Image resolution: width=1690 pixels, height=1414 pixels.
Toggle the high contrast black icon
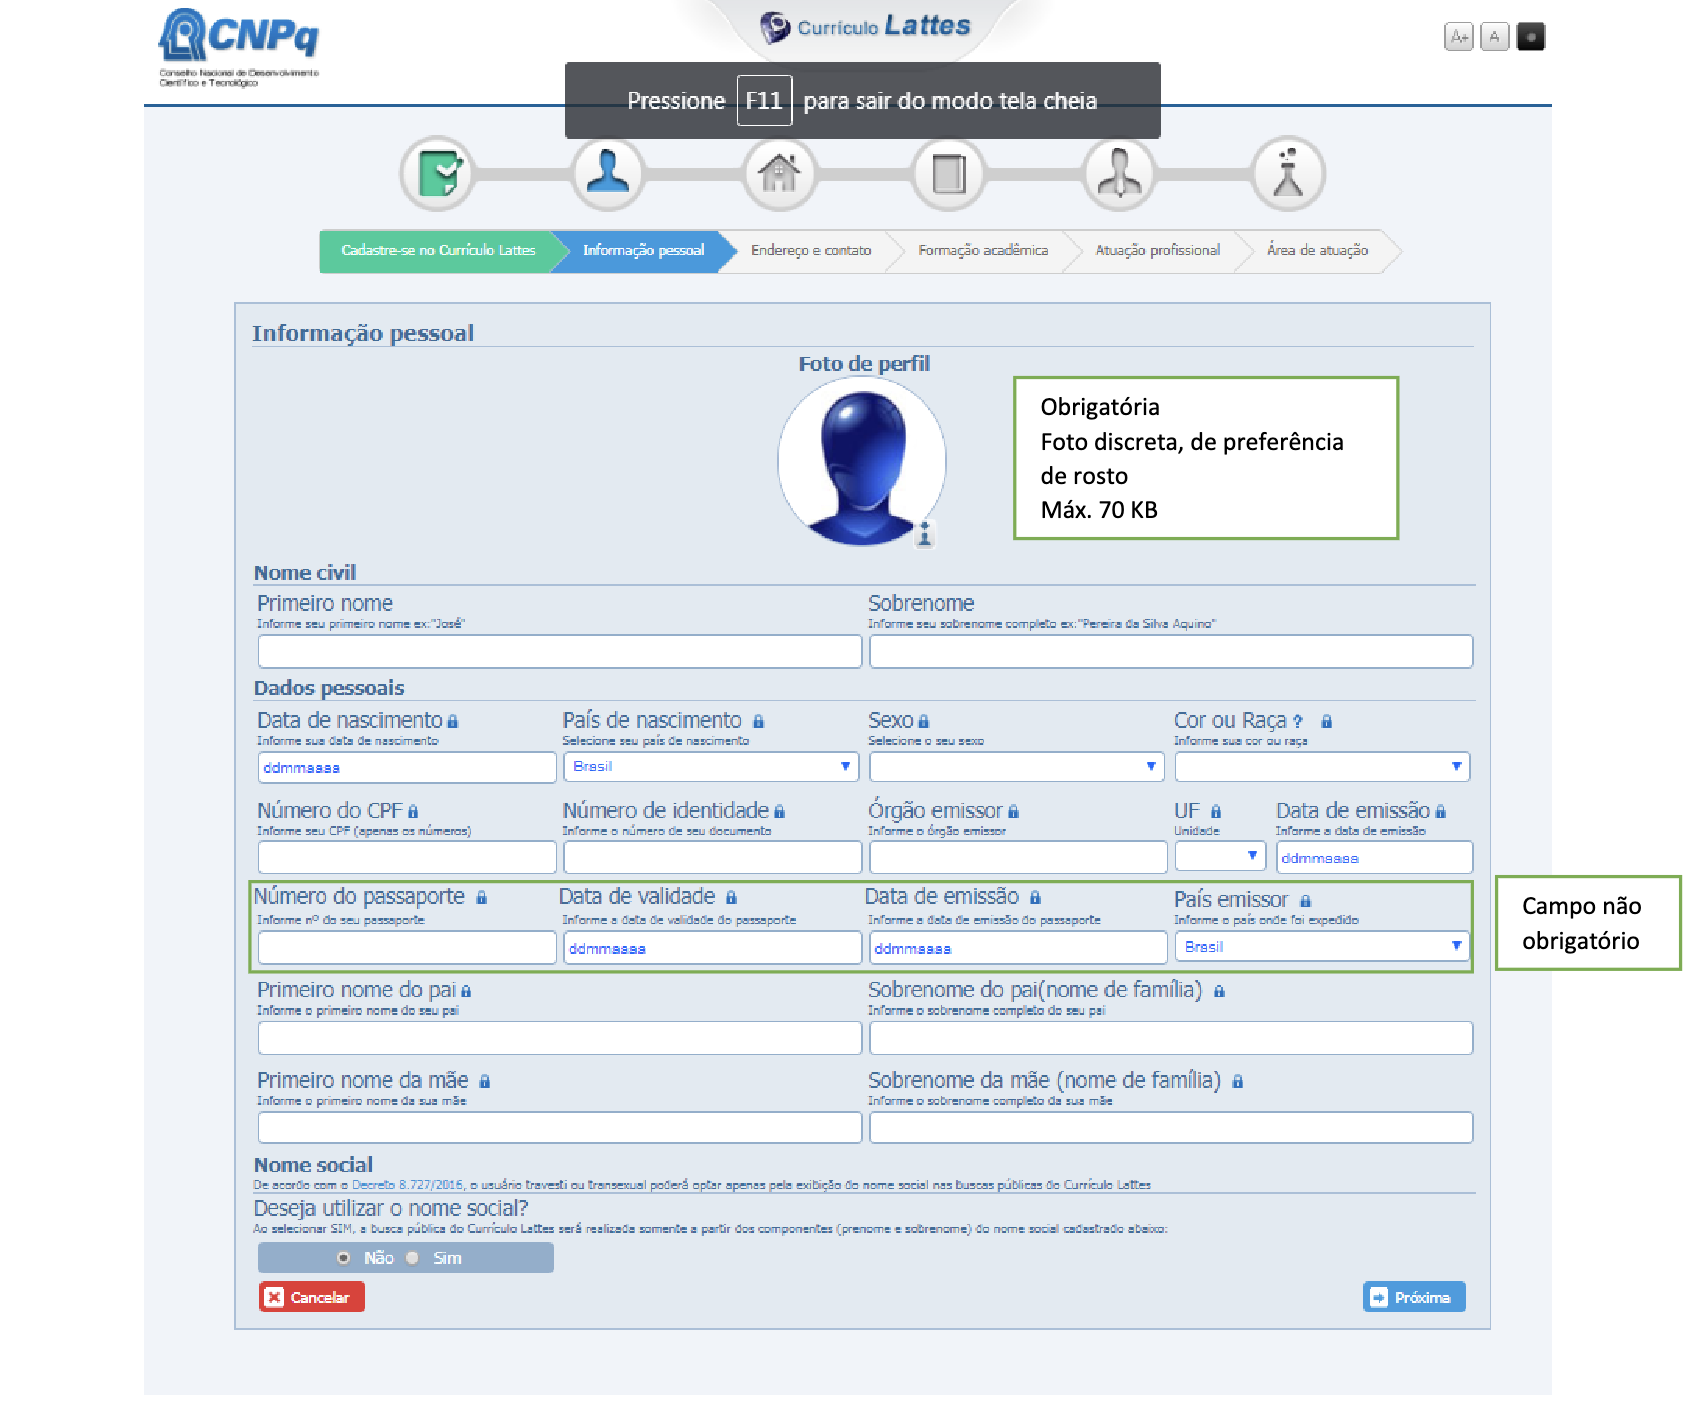1530,37
